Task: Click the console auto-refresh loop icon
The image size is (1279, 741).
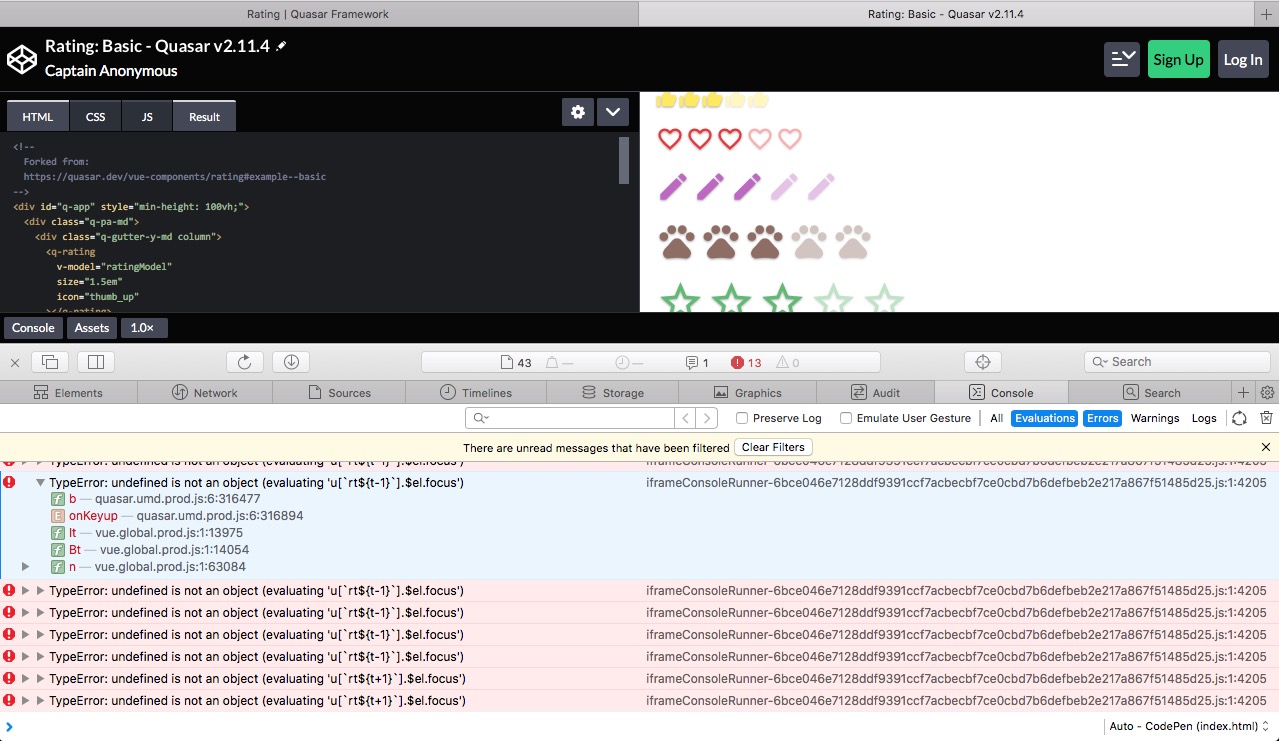Action: click(1240, 418)
